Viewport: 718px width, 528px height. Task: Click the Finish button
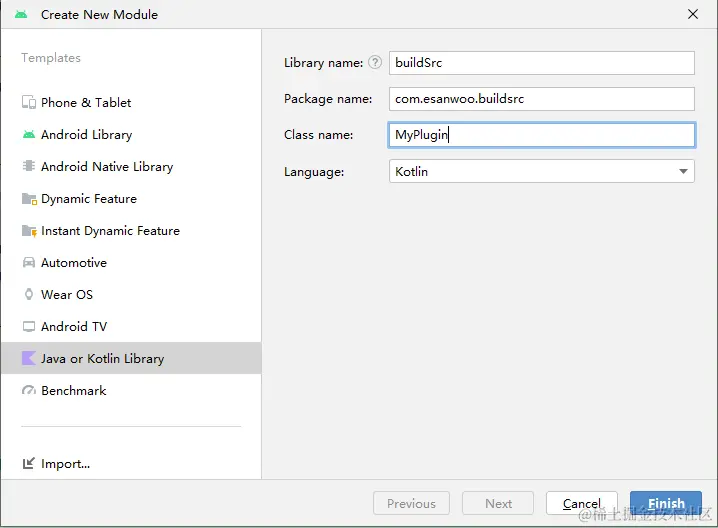666,503
